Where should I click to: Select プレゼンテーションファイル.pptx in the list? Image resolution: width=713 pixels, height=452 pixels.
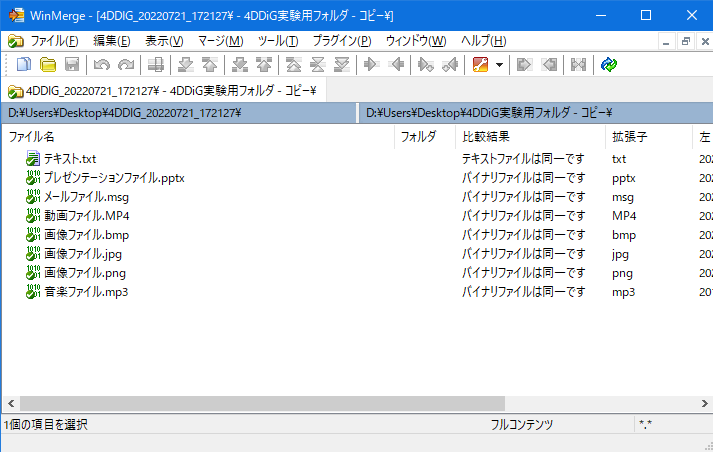click(114, 178)
